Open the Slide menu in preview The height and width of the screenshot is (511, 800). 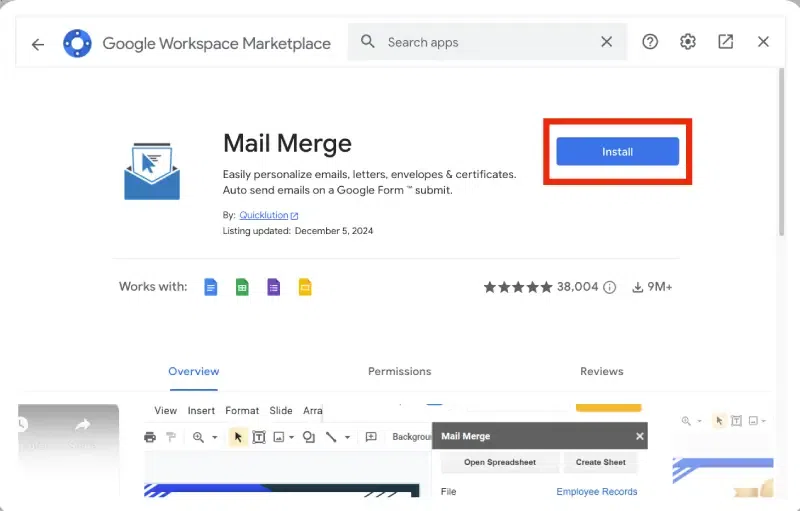click(x=281, y=411)
